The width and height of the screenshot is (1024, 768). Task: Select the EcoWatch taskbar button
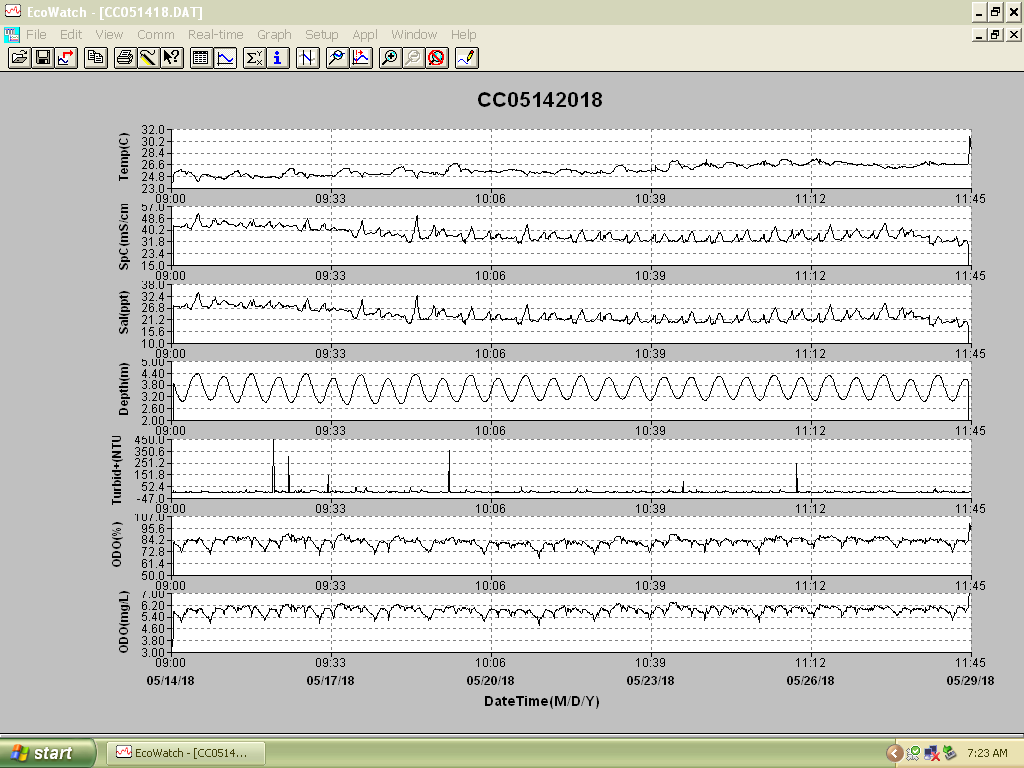coord(186,753)
